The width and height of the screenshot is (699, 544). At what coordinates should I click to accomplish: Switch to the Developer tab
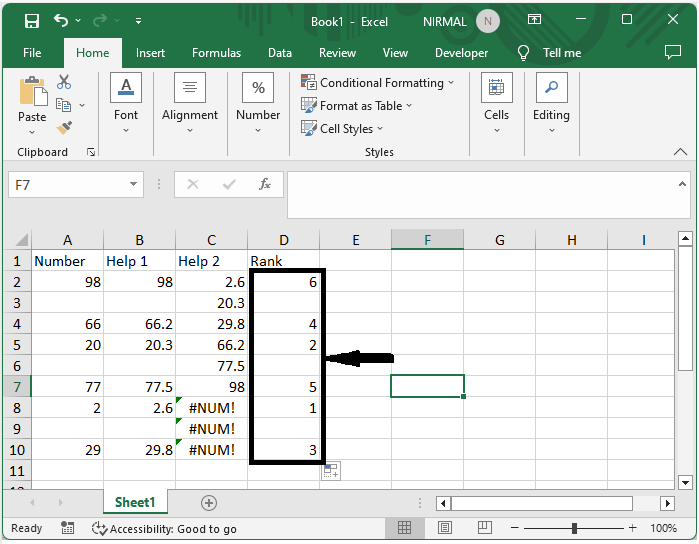461,53
